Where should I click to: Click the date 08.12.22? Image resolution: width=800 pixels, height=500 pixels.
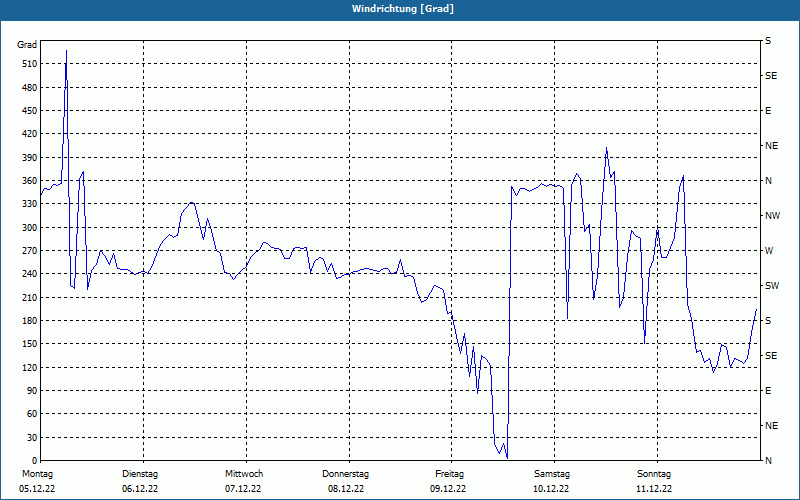pyautogui.click(x=346, y=489)
